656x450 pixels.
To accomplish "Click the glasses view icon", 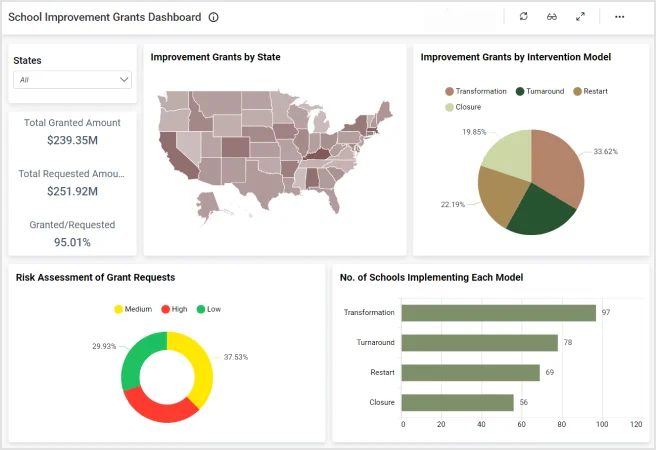I will [551, 17].
